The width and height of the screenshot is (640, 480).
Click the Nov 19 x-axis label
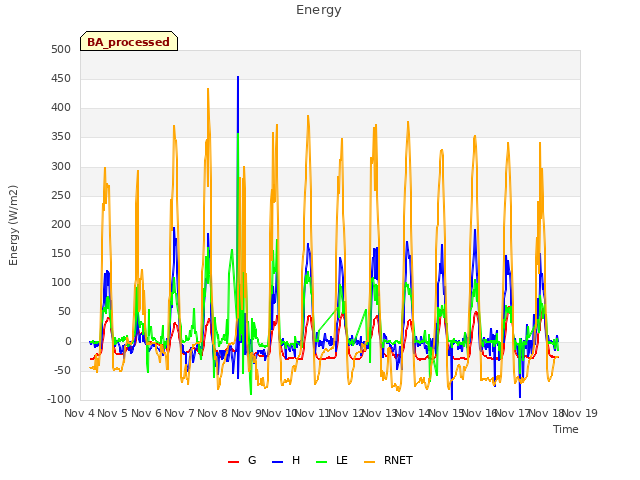pyautogui.click(x=580, y=413)
